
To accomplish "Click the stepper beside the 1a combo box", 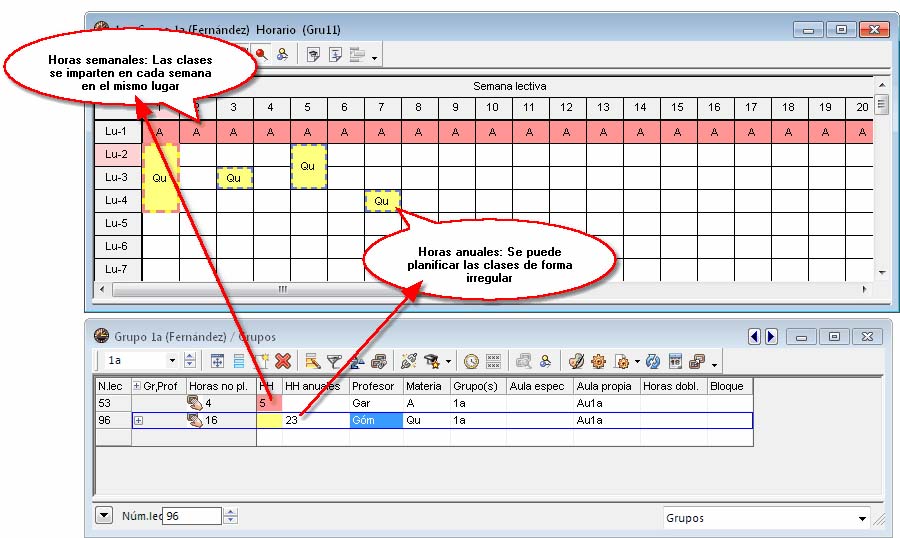I will click(189, 361).
